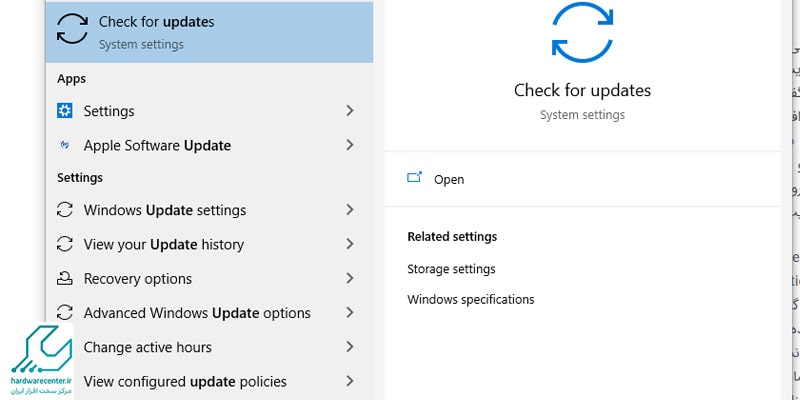Select Recovery options result
This screenshot has width=800, height=400.
coord(209,279)
